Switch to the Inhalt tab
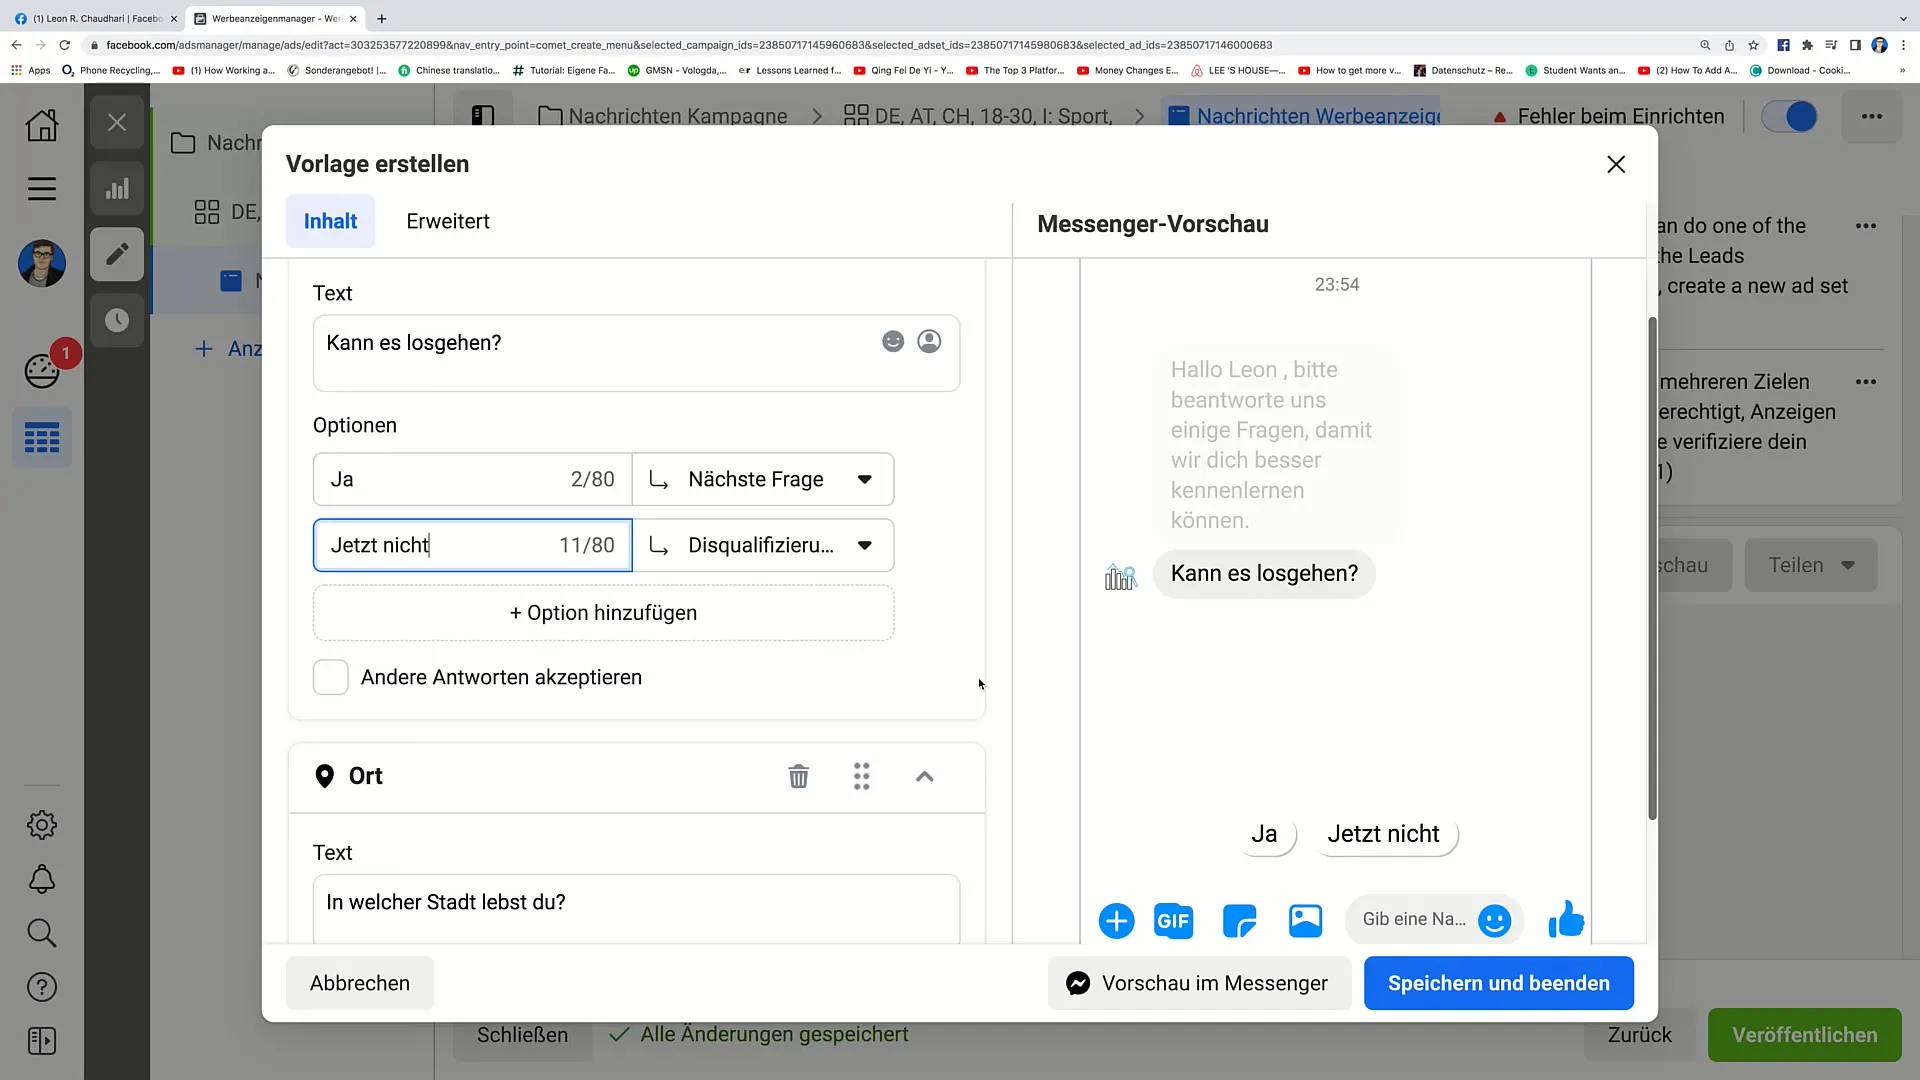This screenshot has width=1920, height=1080. pyautogui.click(x=331, y=221)
